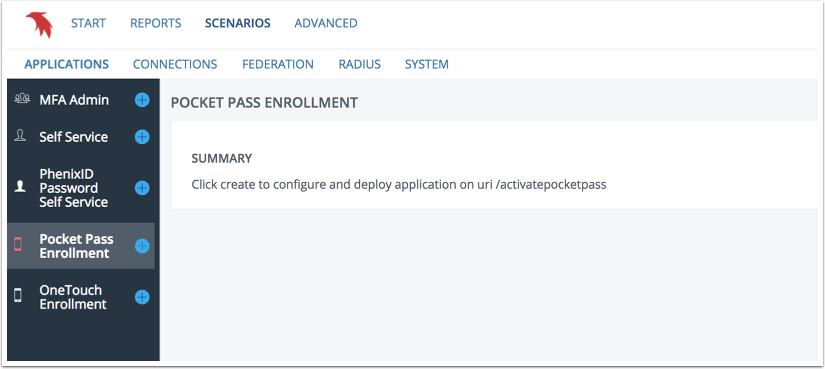Click the MFA Admin group icon

coord(22,98)
